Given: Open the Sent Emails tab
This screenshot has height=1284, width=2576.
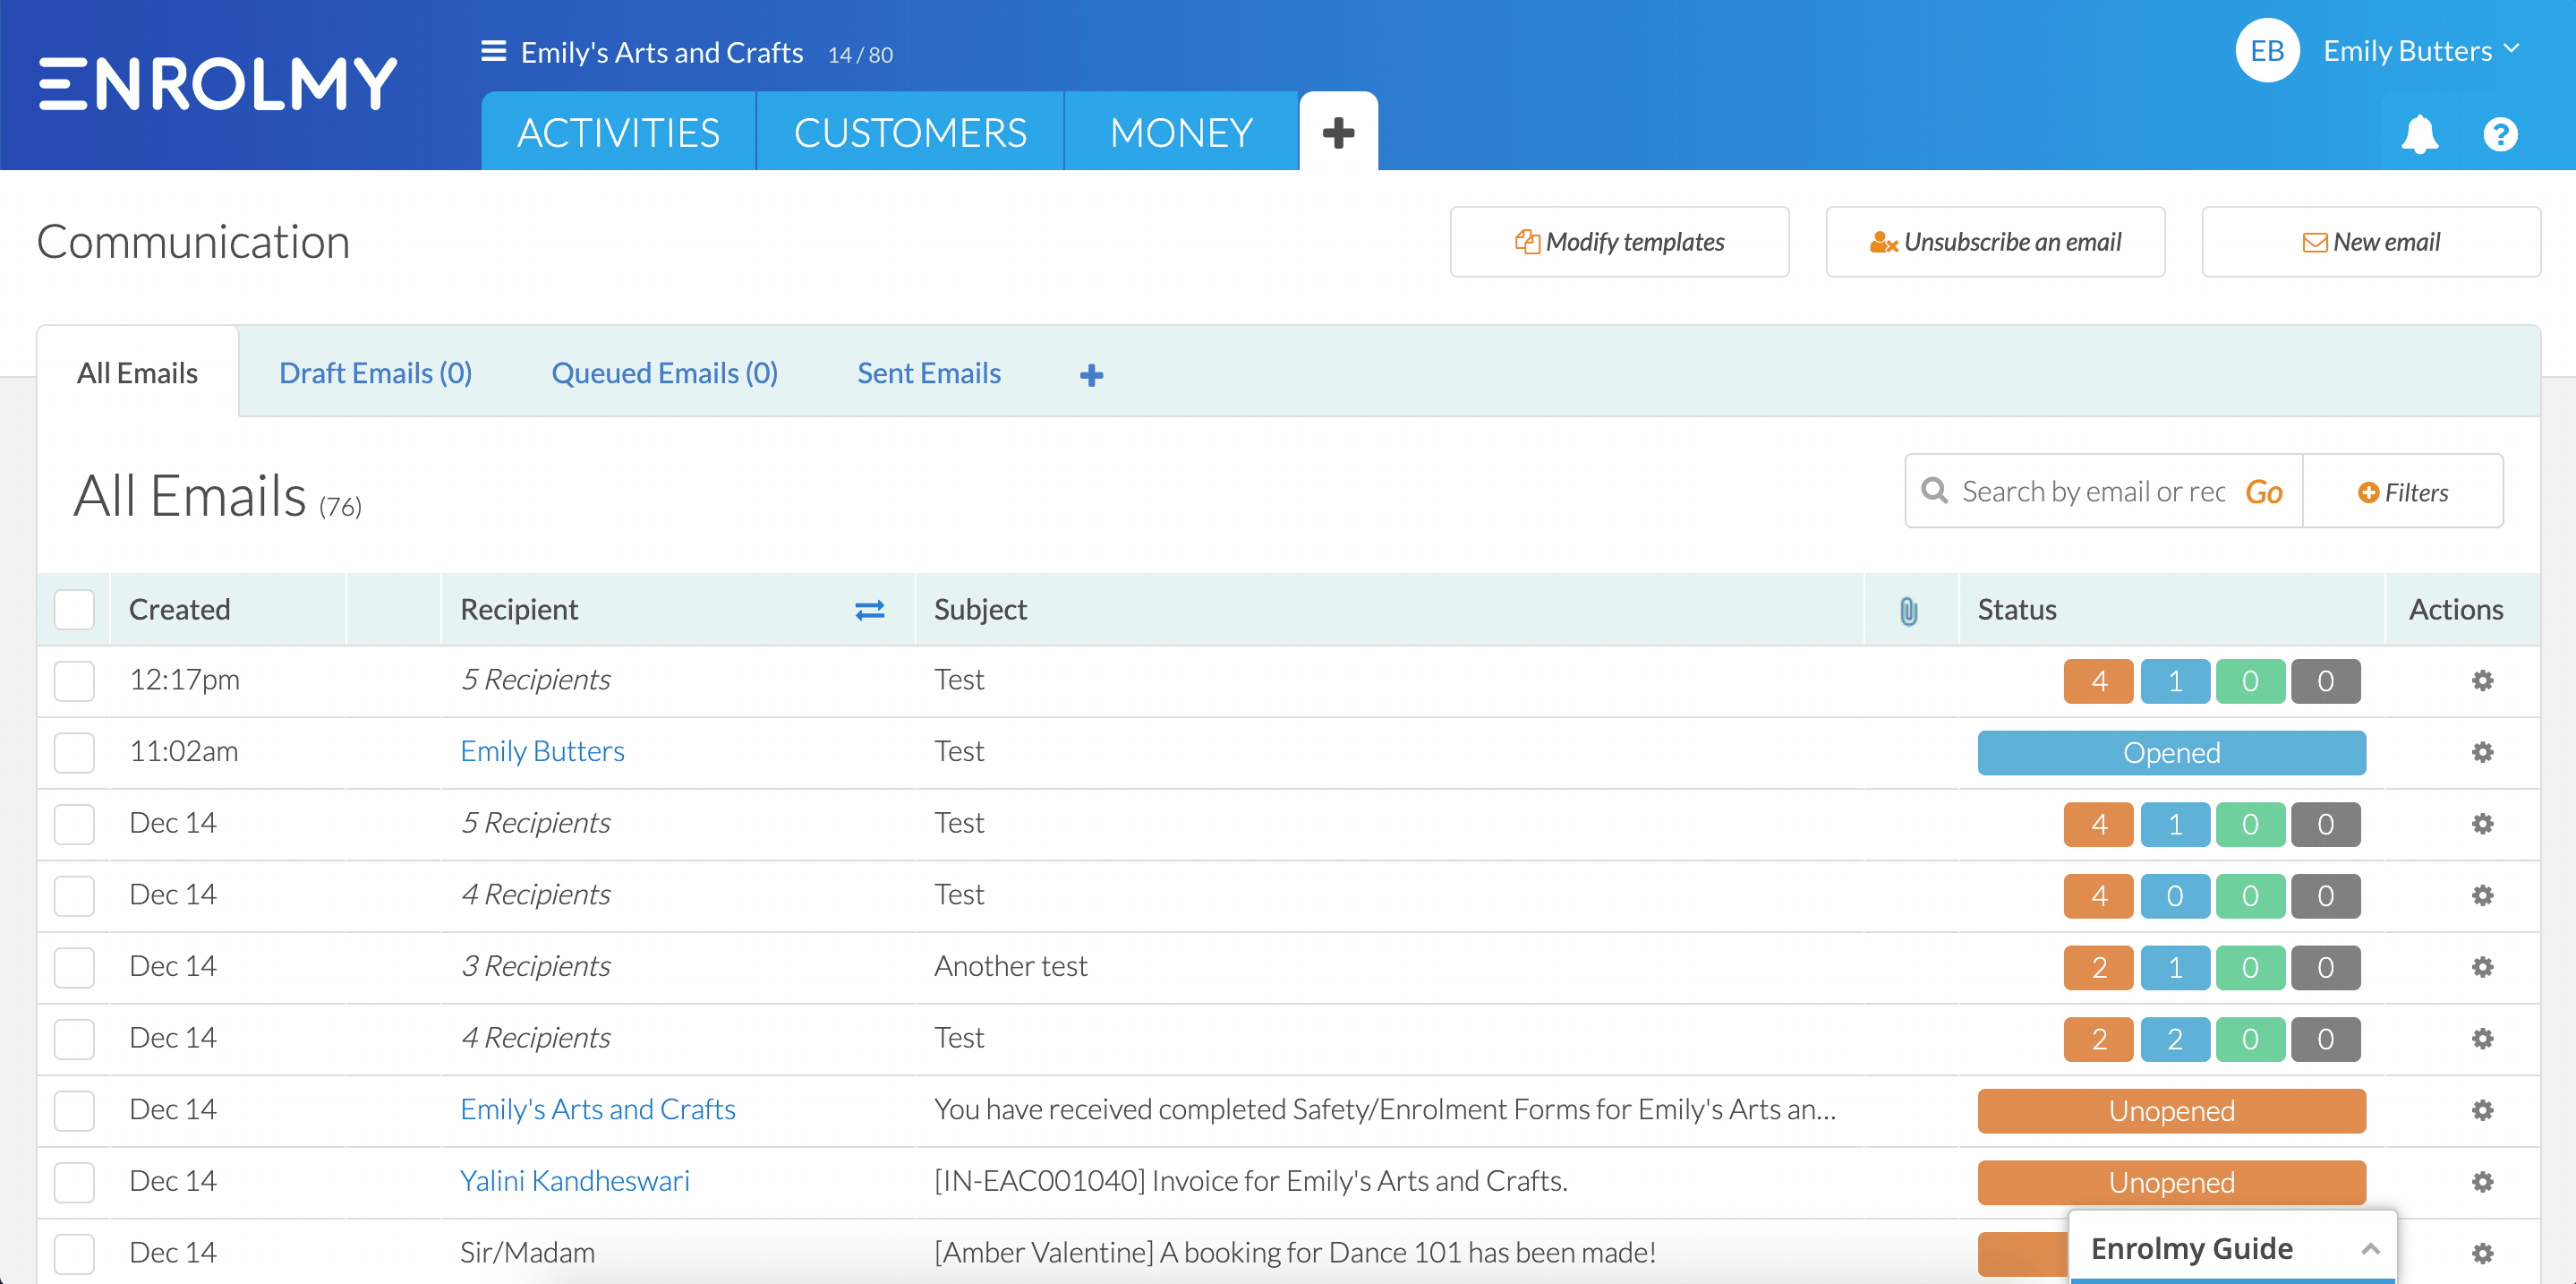Looking at the screenshot, I should pos(928,372).
